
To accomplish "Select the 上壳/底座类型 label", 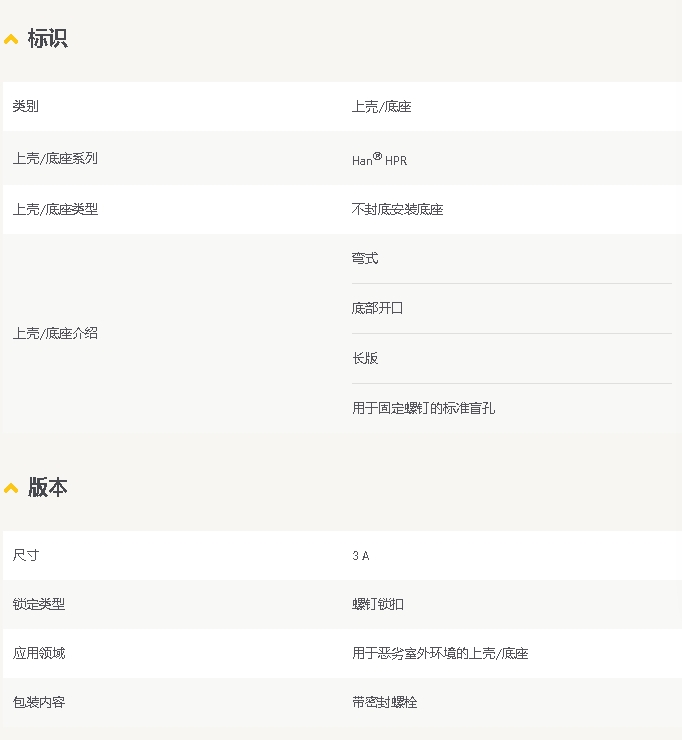I will point(55,209).
